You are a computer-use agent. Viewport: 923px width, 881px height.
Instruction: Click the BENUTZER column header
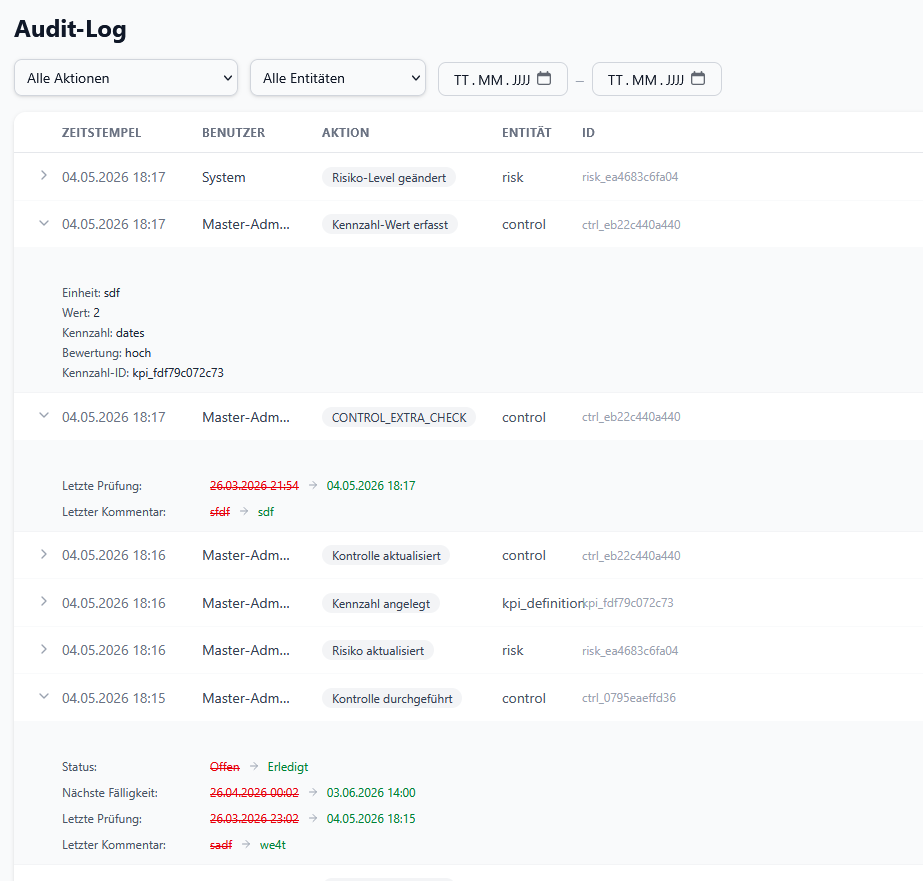click(233, 132)
